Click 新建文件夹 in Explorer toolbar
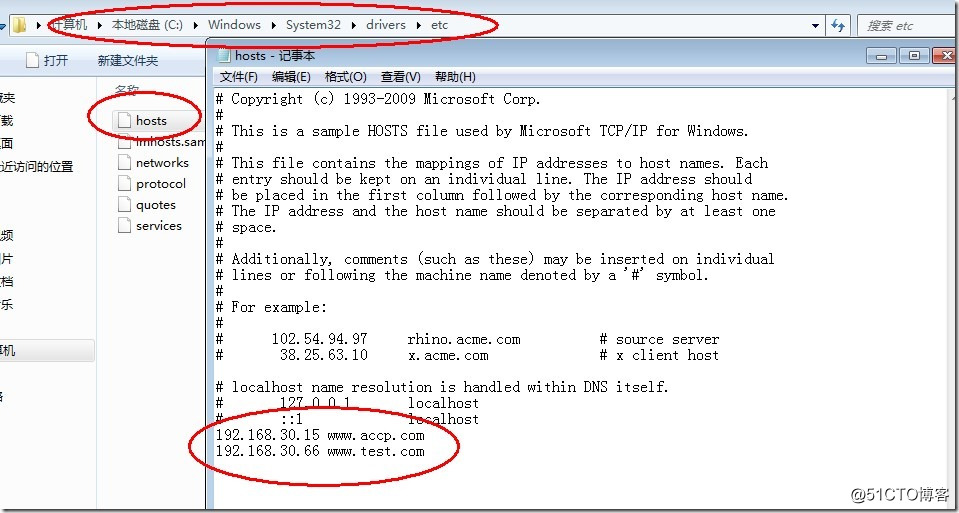The height and width of the screenshot is (513, 959). tap(128, 60)
